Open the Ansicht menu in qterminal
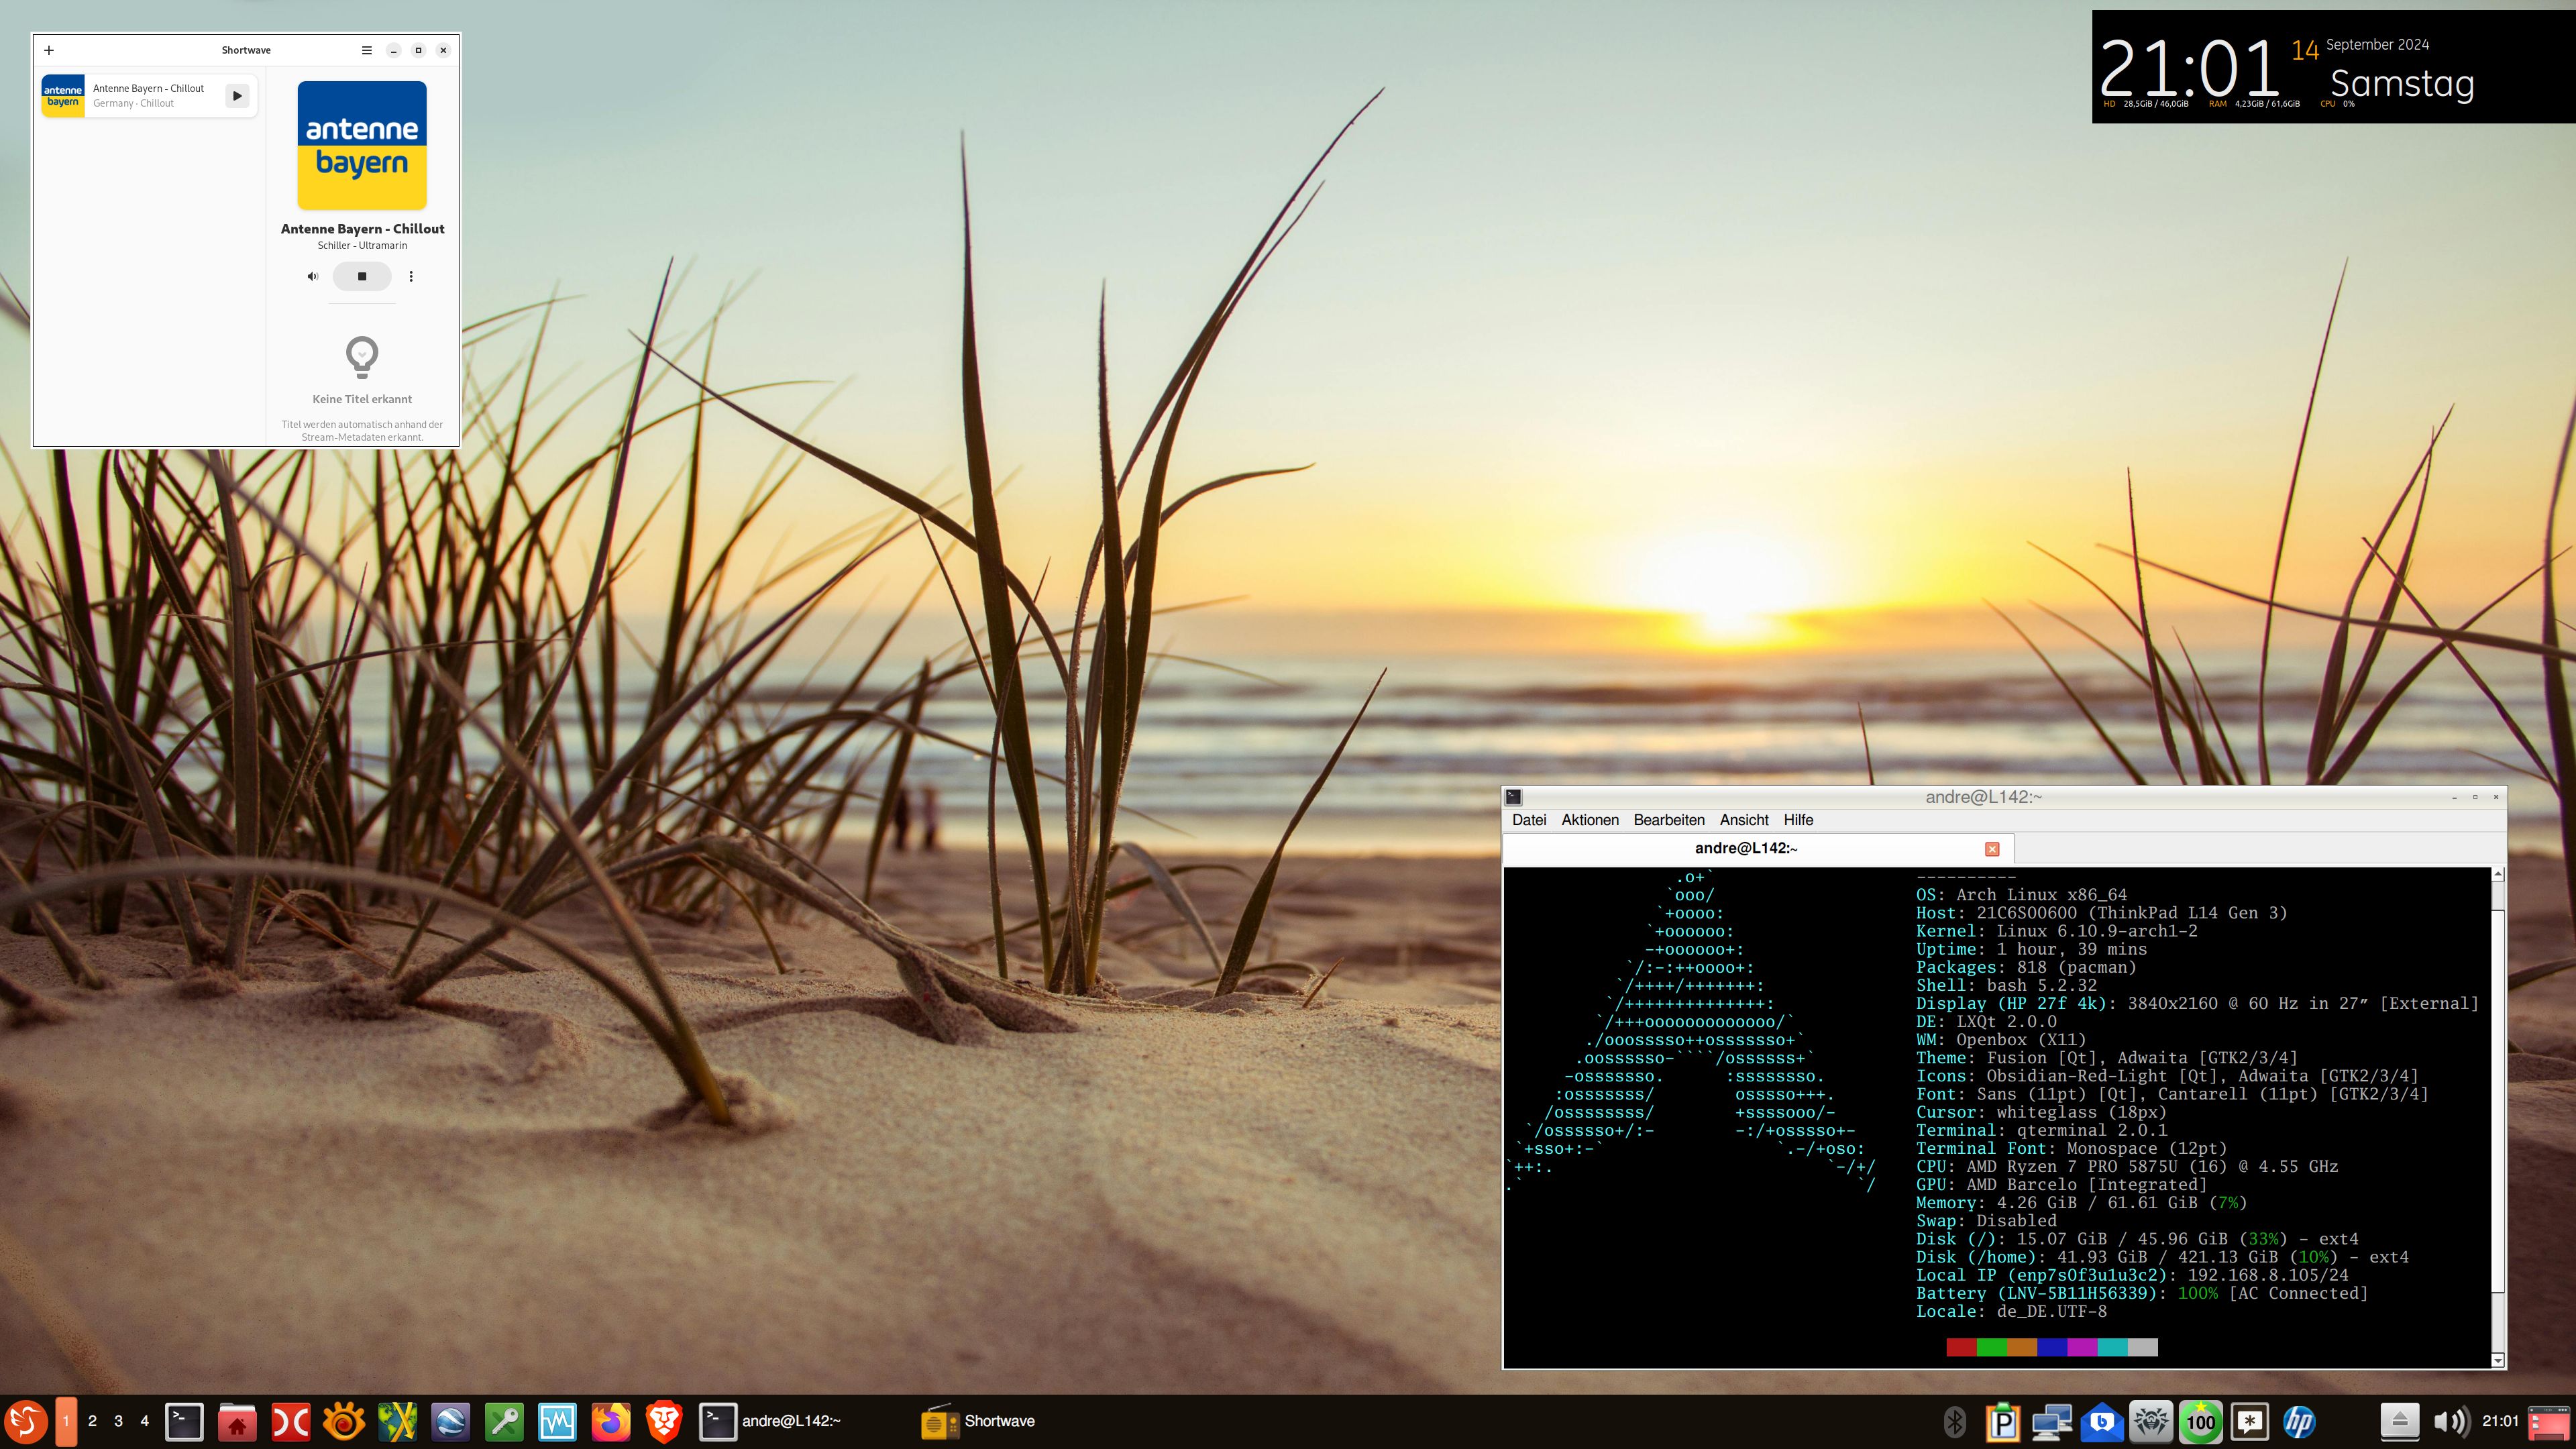Screen dimensions: 2576x1449 pyautogui.click(x=1744, y=820)
